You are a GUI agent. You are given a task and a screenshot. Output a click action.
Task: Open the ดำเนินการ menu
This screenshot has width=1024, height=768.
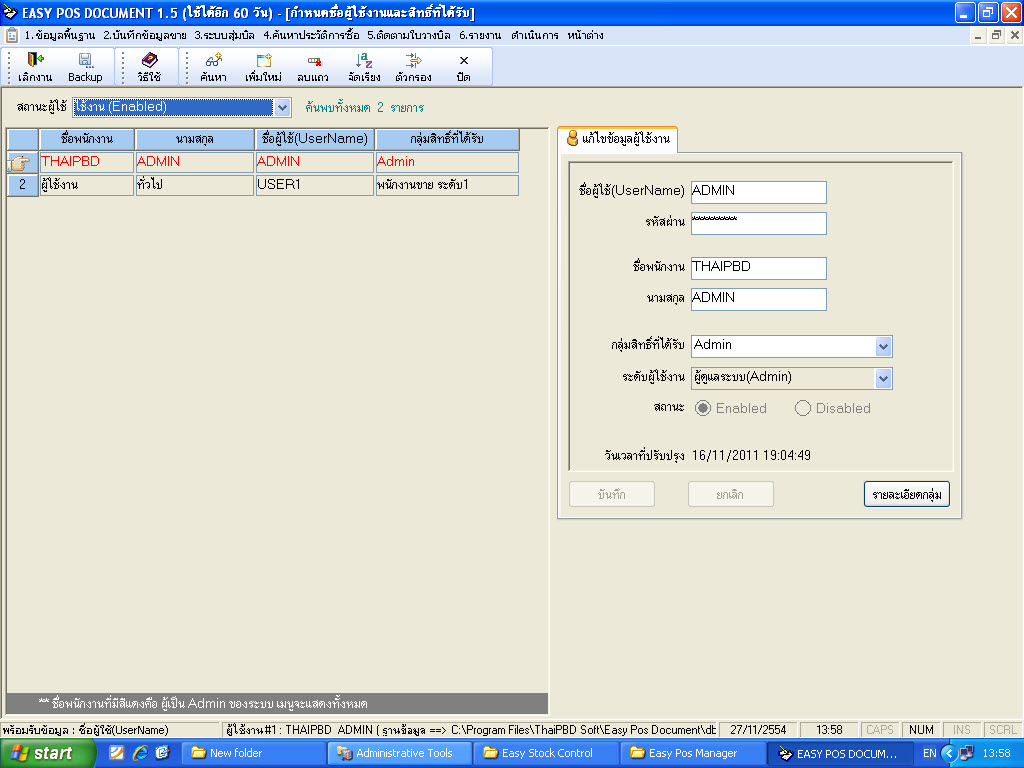pos(534,35)
